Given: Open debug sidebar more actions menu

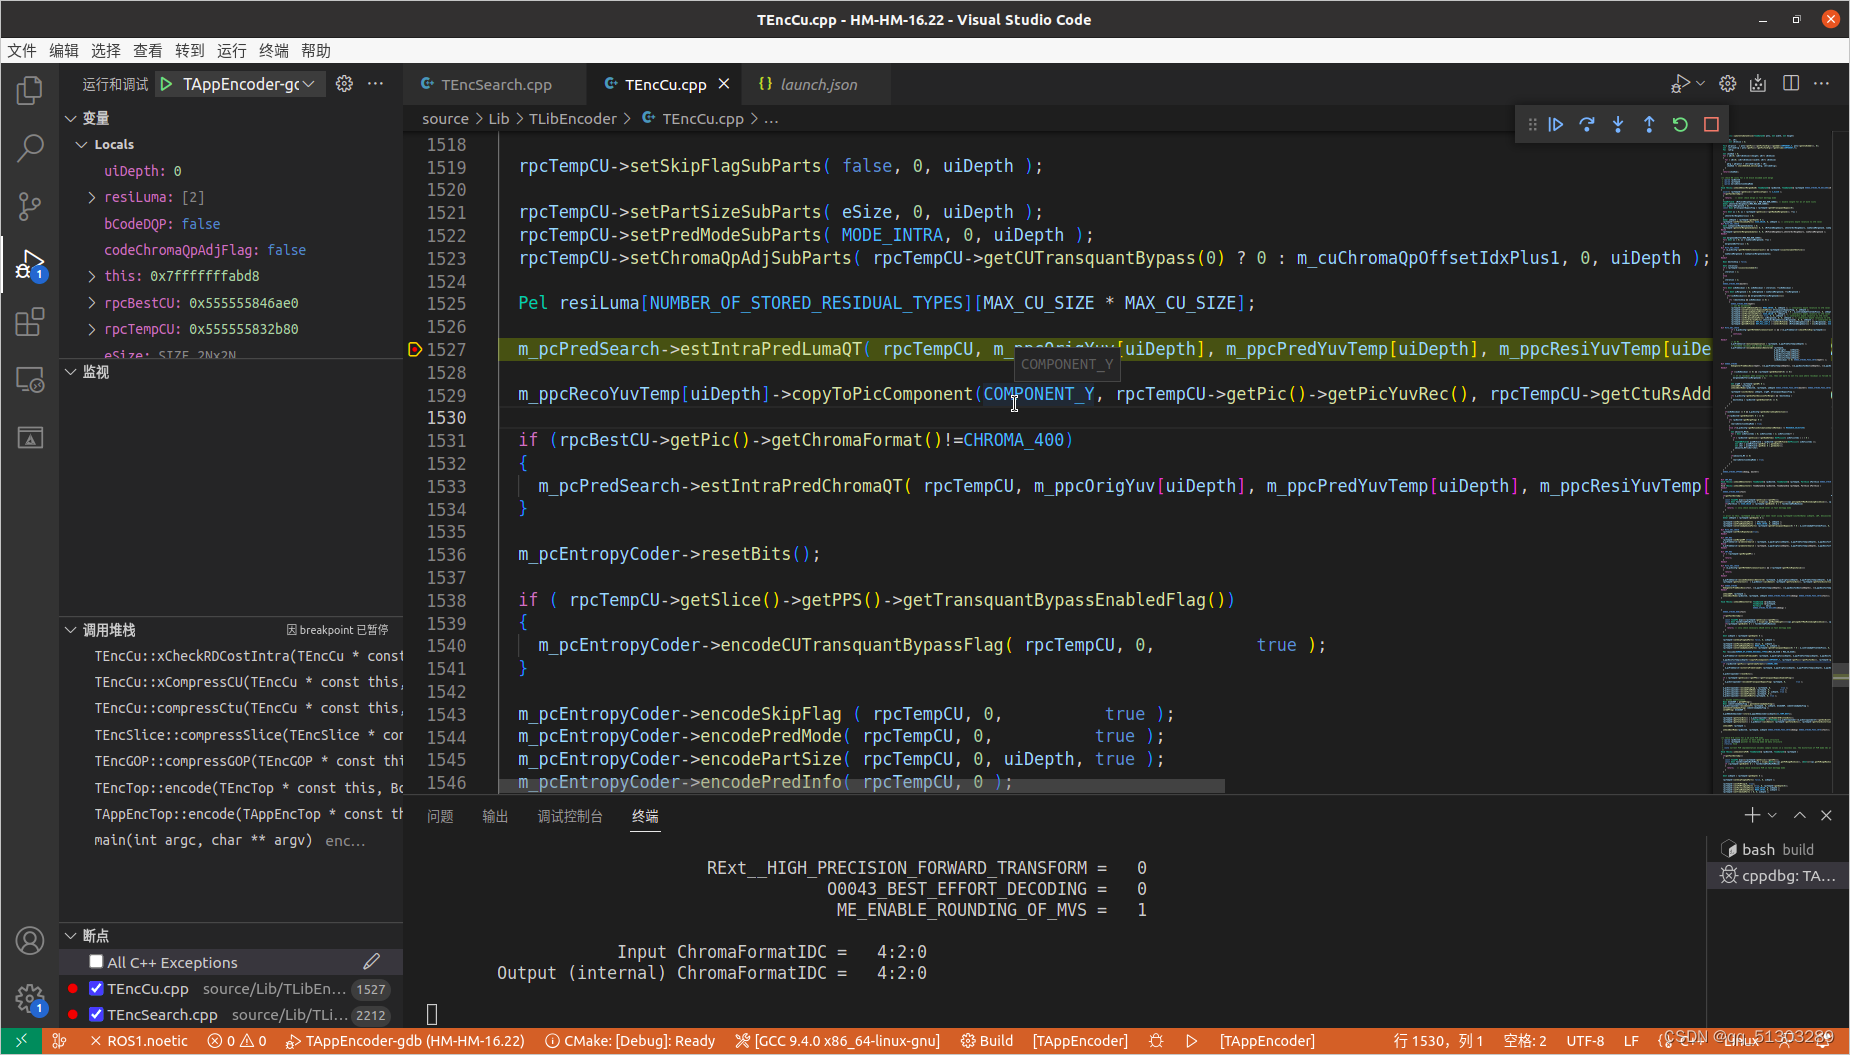Looking at the screenshot, I should point(376,84).
